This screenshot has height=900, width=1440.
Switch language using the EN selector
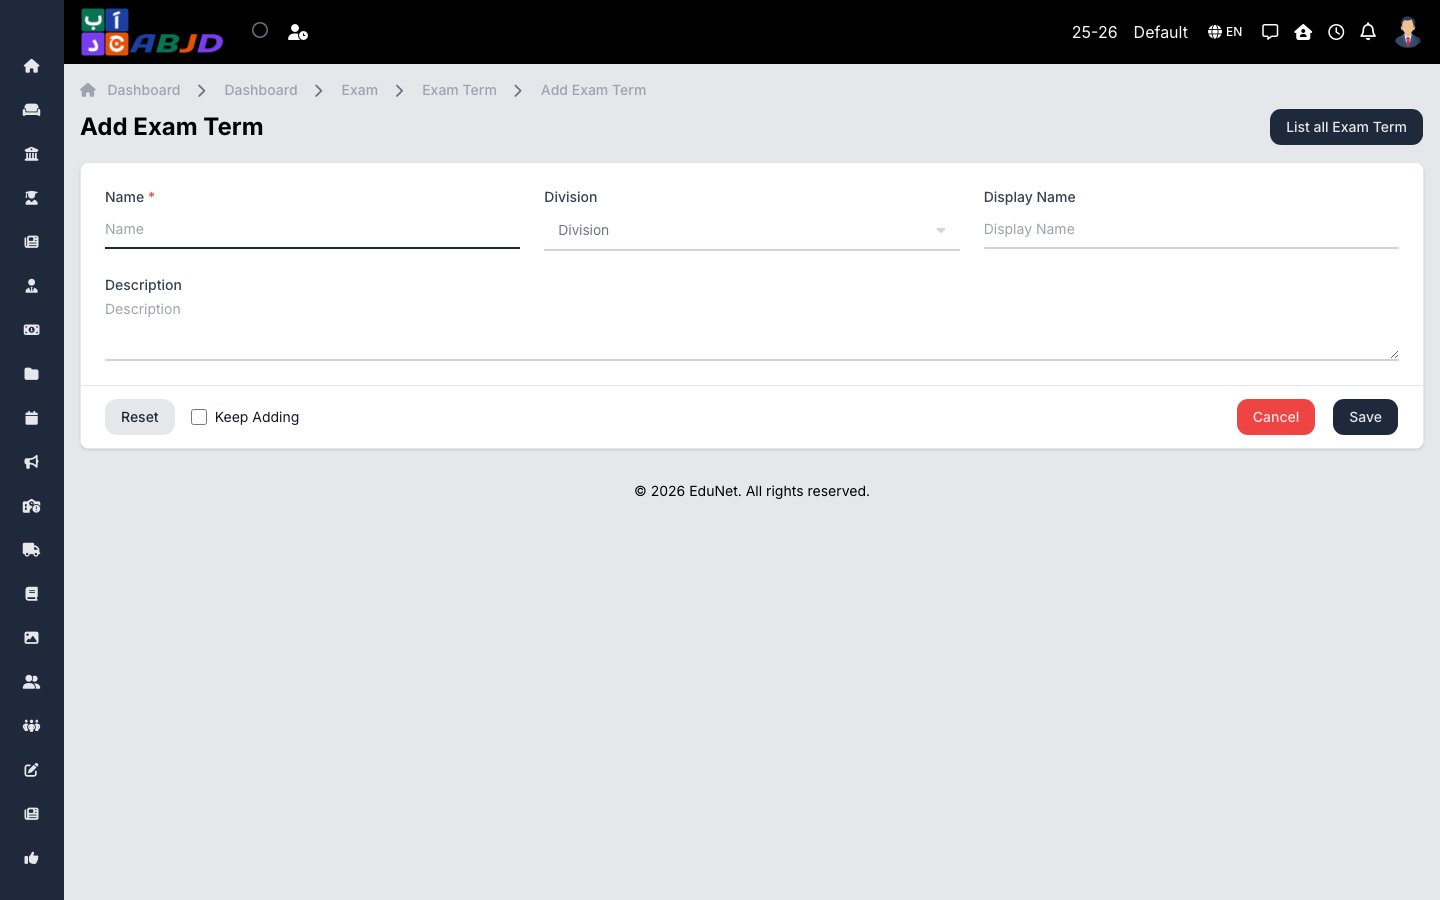tap(1225, 32)
